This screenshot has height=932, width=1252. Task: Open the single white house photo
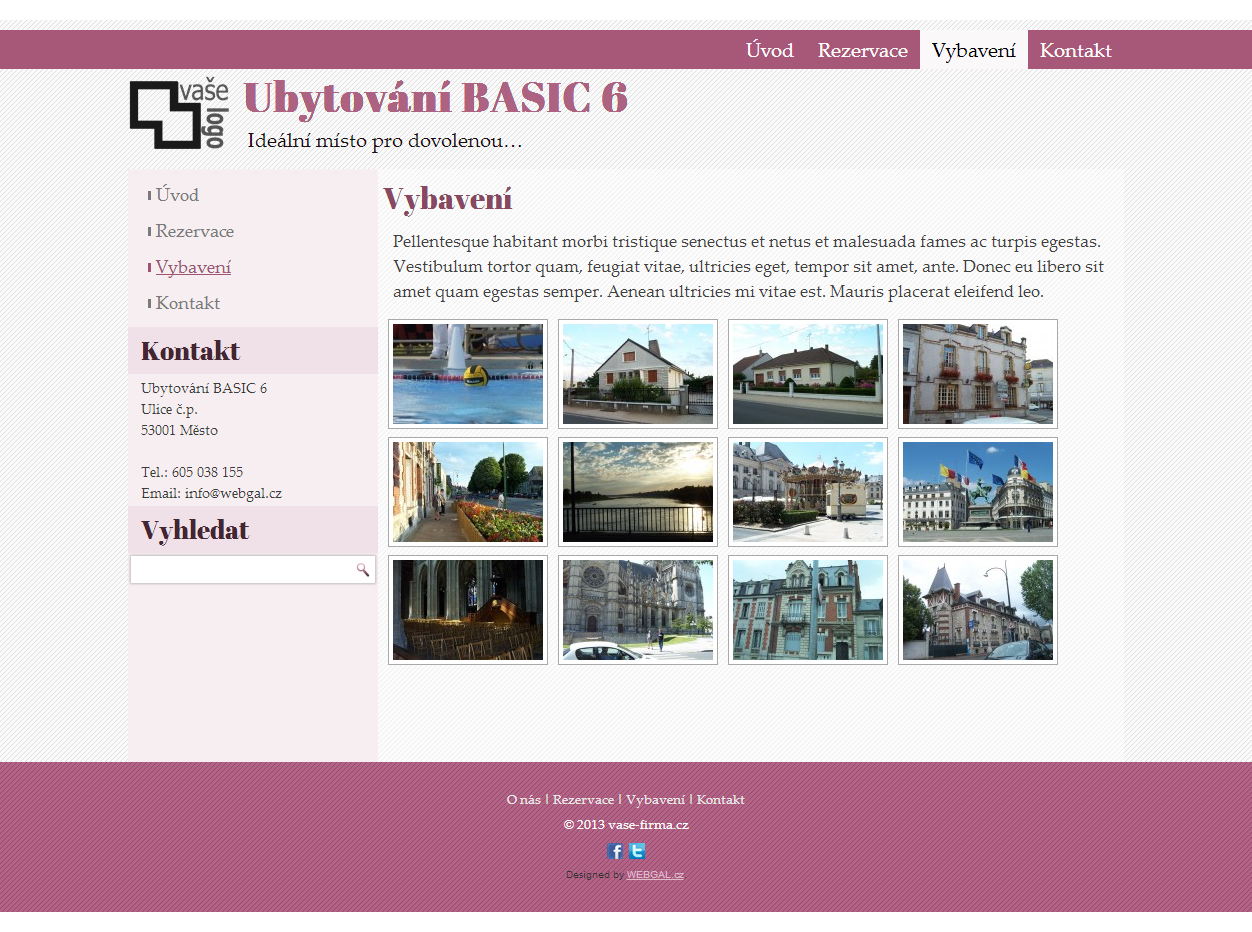tap(638, 374)
